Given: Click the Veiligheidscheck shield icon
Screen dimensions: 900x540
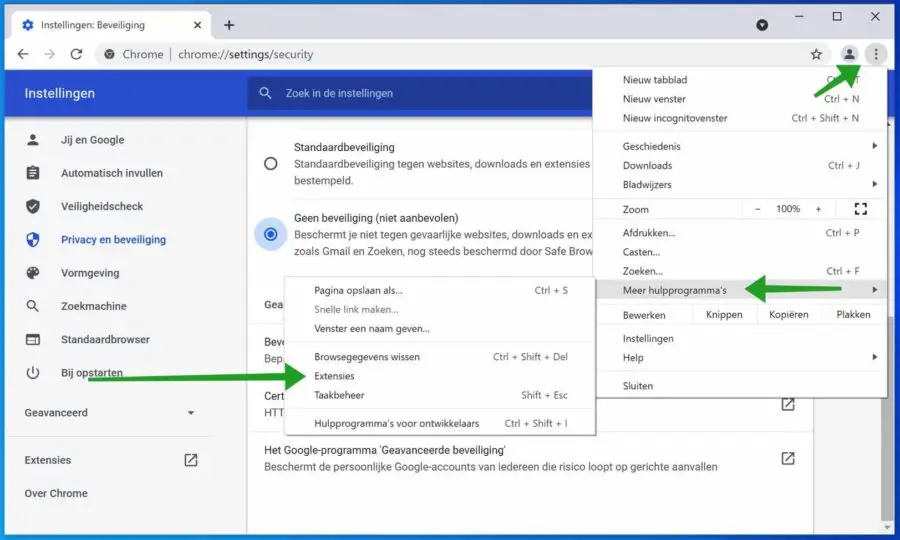Looking at the screenshot, I should (33, 206).
